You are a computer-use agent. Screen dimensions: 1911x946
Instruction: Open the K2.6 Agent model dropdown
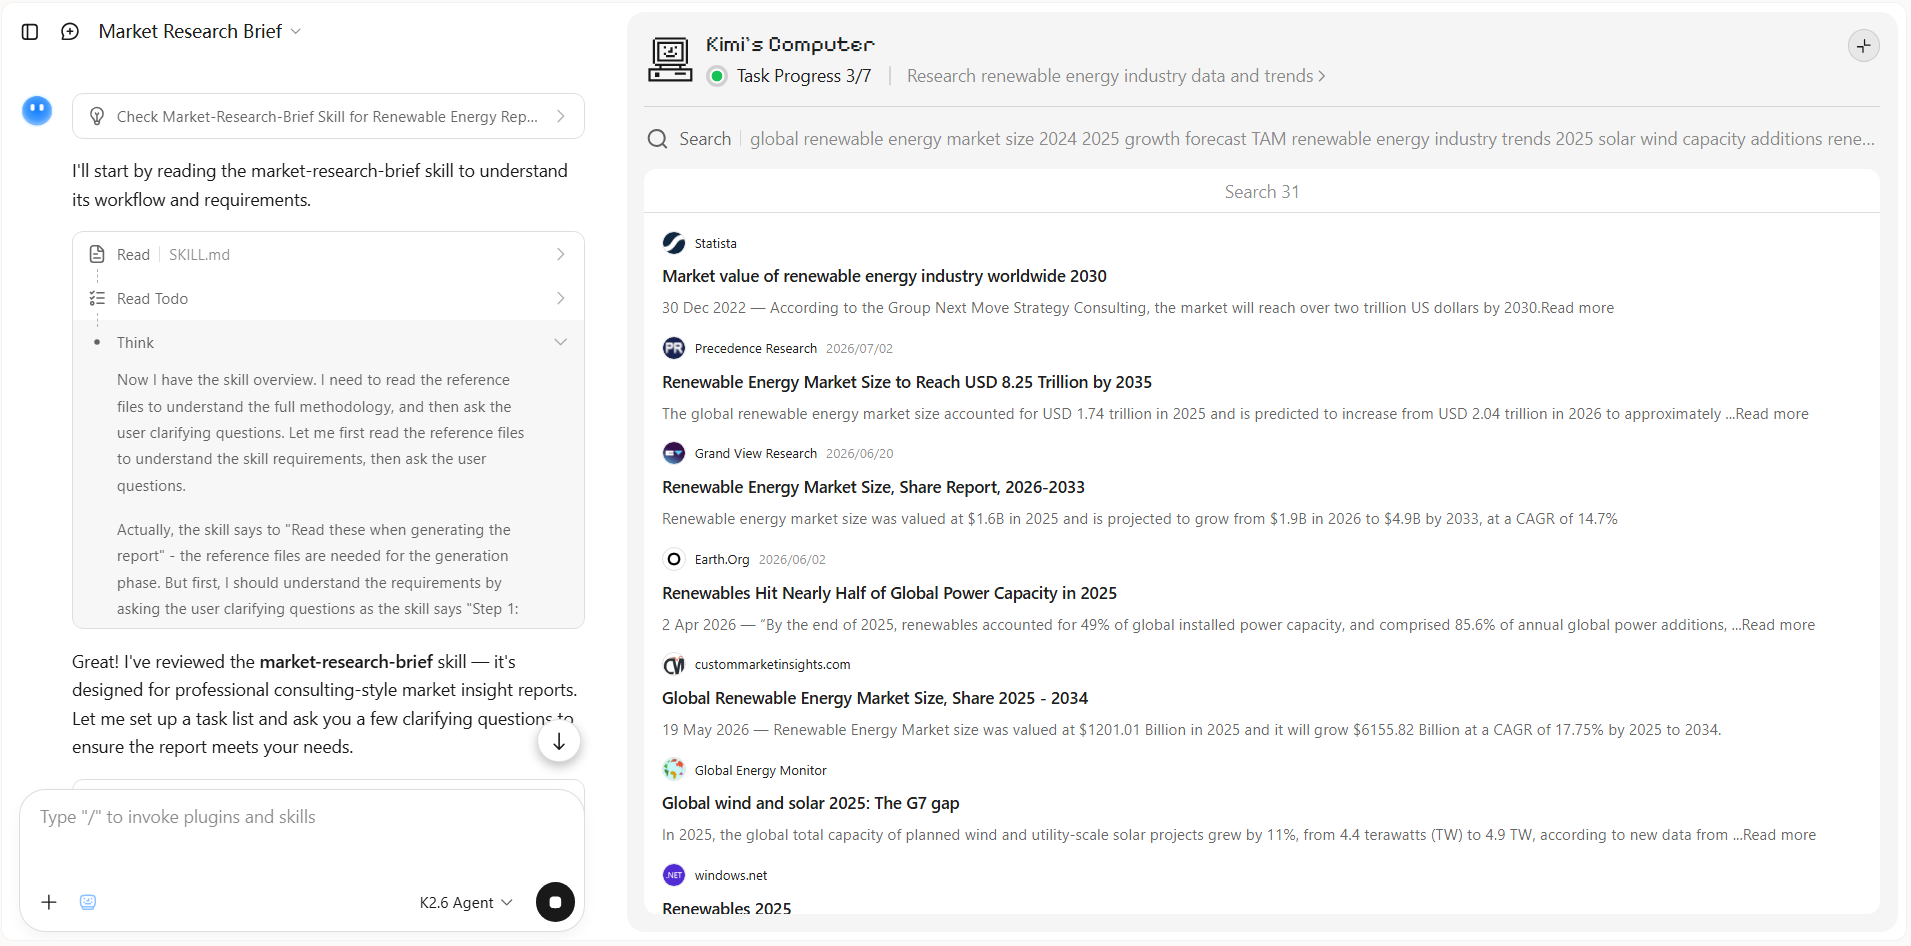[x=466, y=902]
